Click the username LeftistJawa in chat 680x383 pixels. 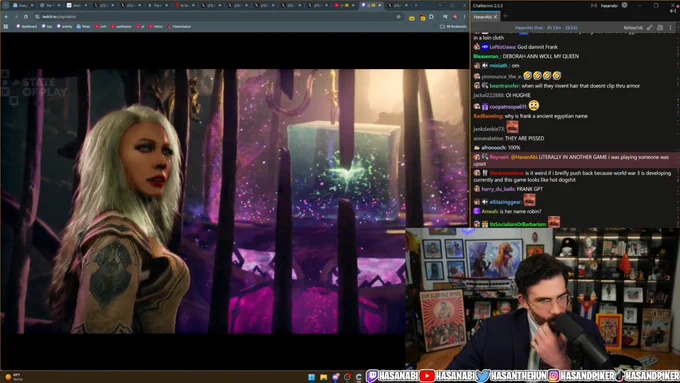point(502,47)
